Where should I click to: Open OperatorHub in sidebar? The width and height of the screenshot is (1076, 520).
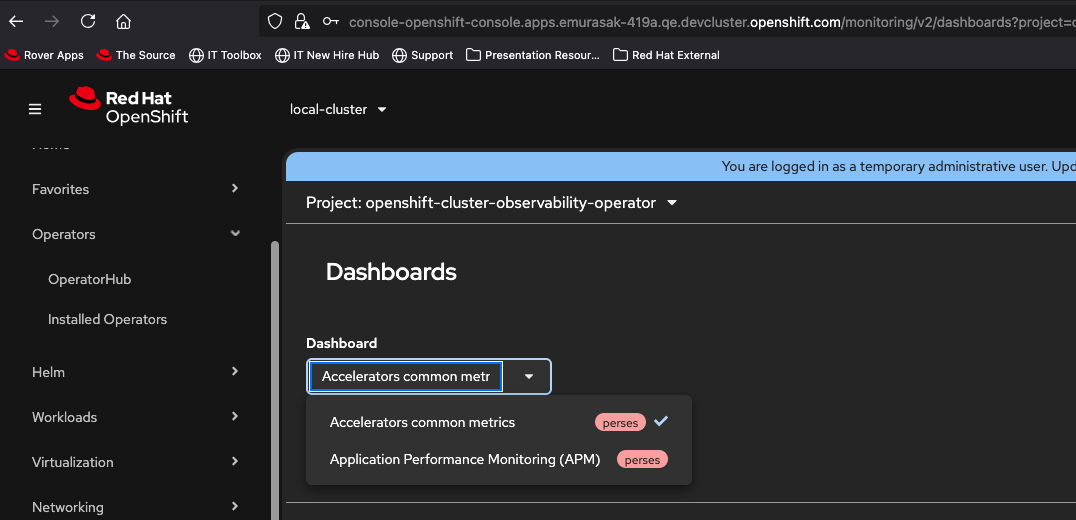[89, 279]
